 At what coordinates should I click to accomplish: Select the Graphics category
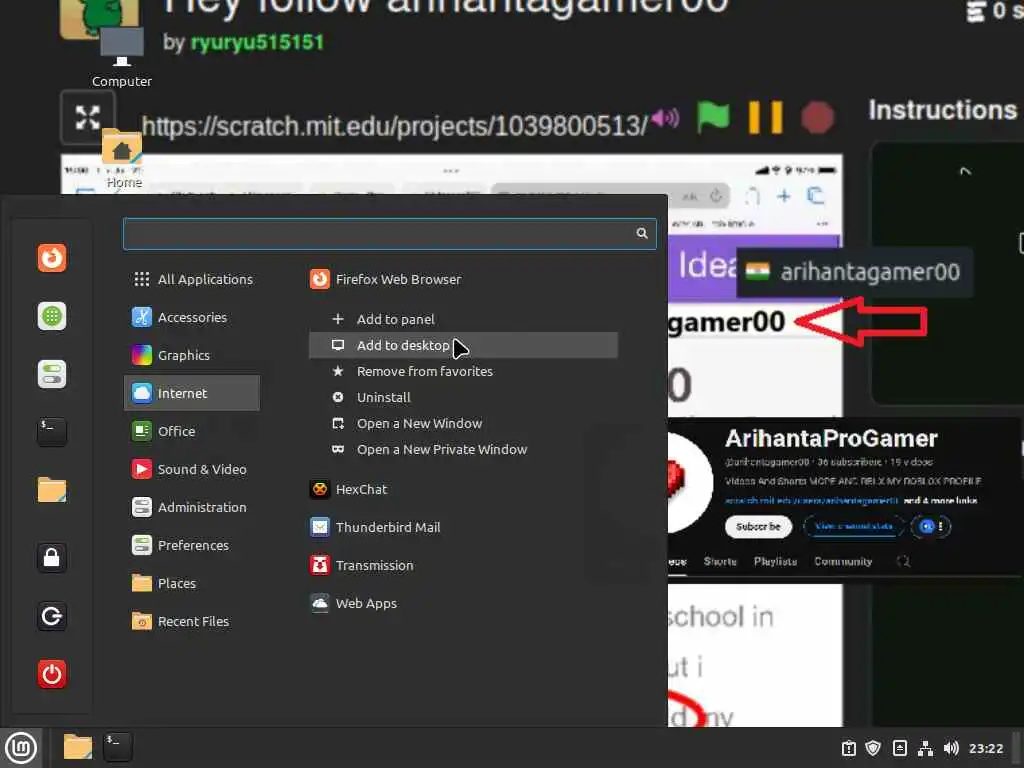click(193, 355)
